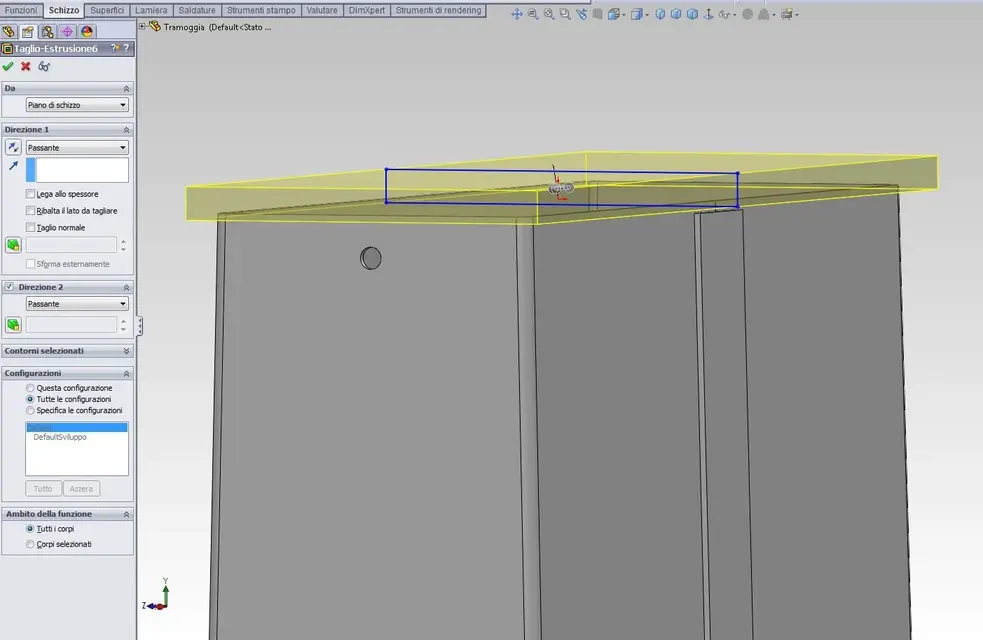This screenshot has height=640, width=983.
Task: Collapse the Da section
Action: [x=126, y=88]
